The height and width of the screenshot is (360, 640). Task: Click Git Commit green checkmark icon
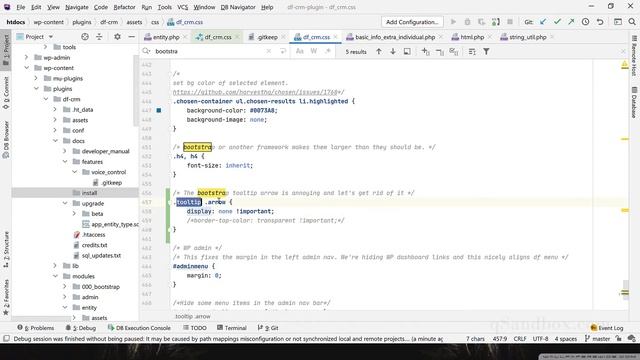[557, 22]
